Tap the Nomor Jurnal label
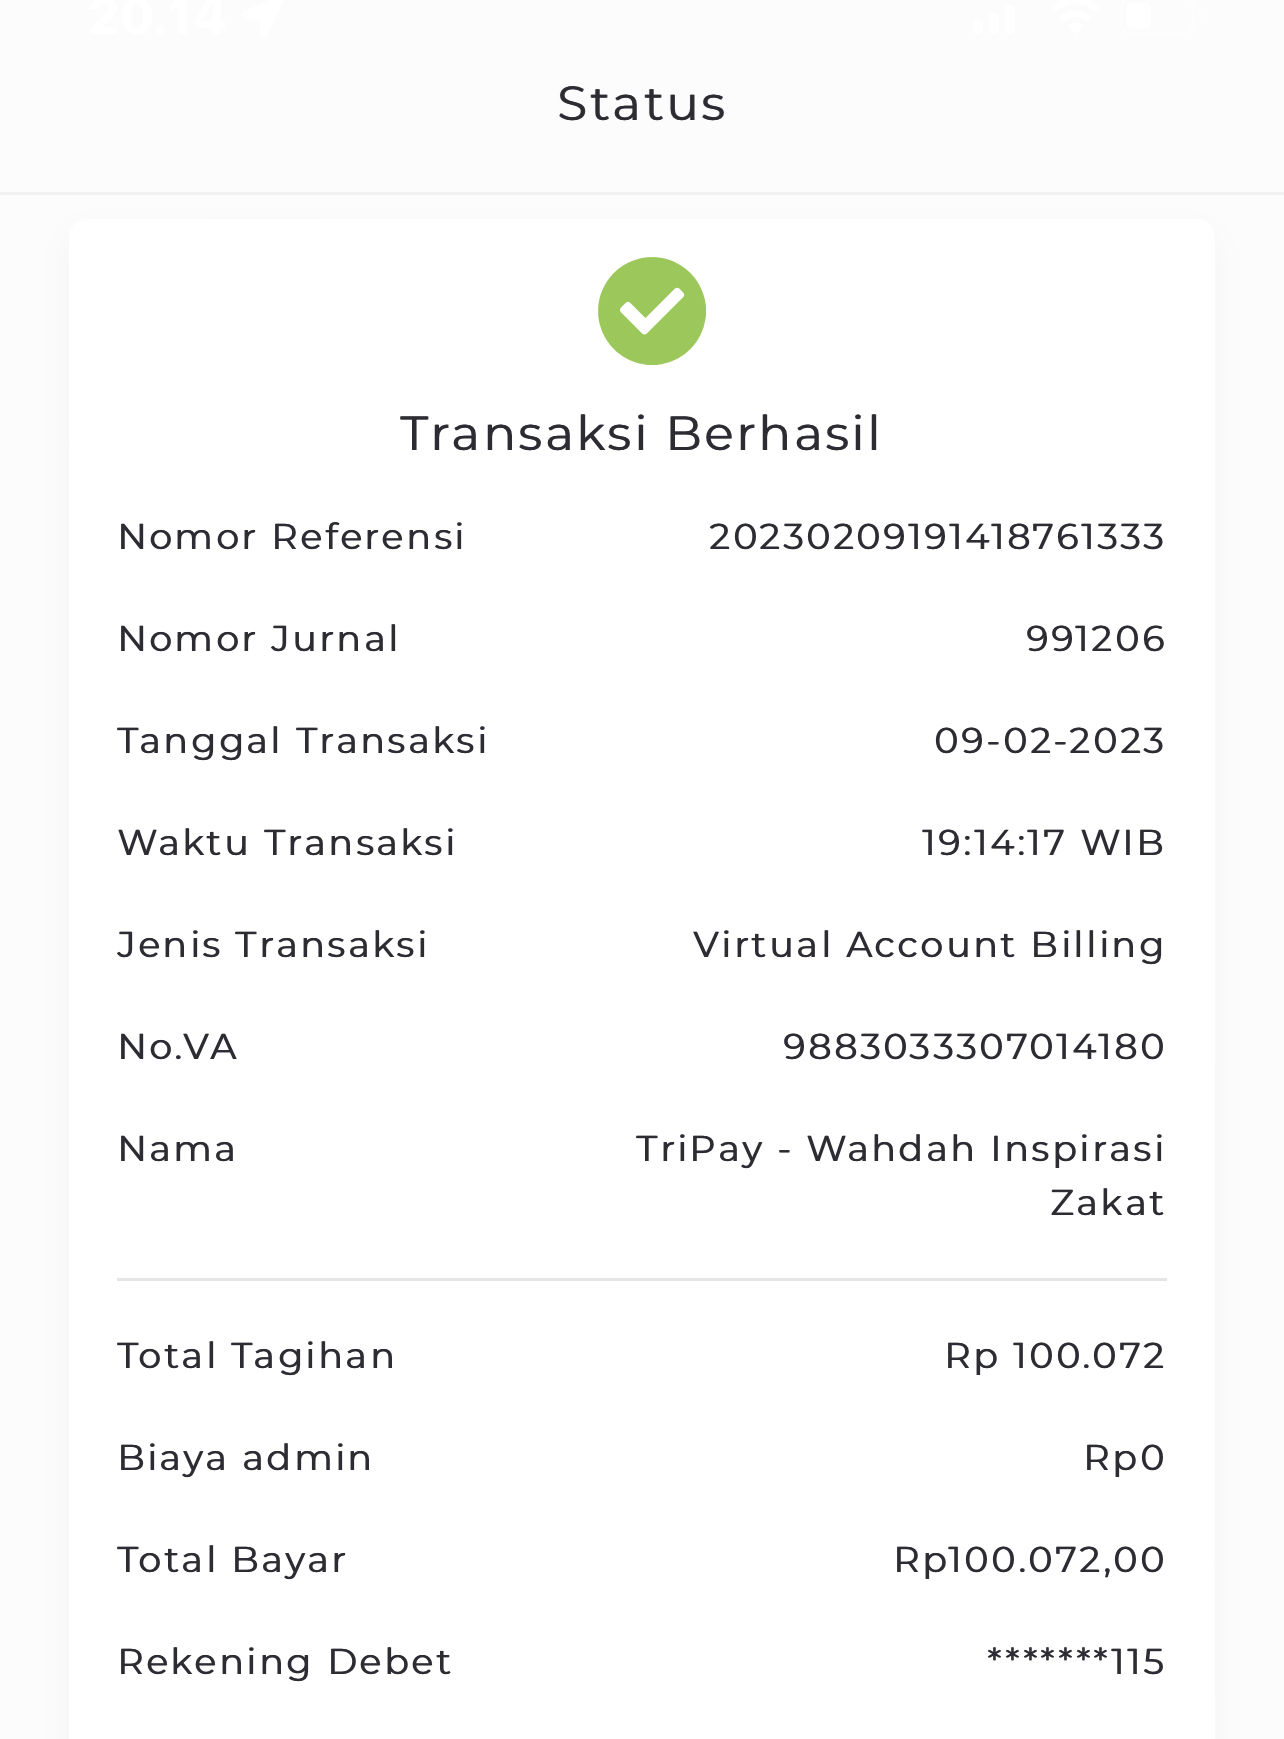 pyautogui.click(x=258, y=639)
